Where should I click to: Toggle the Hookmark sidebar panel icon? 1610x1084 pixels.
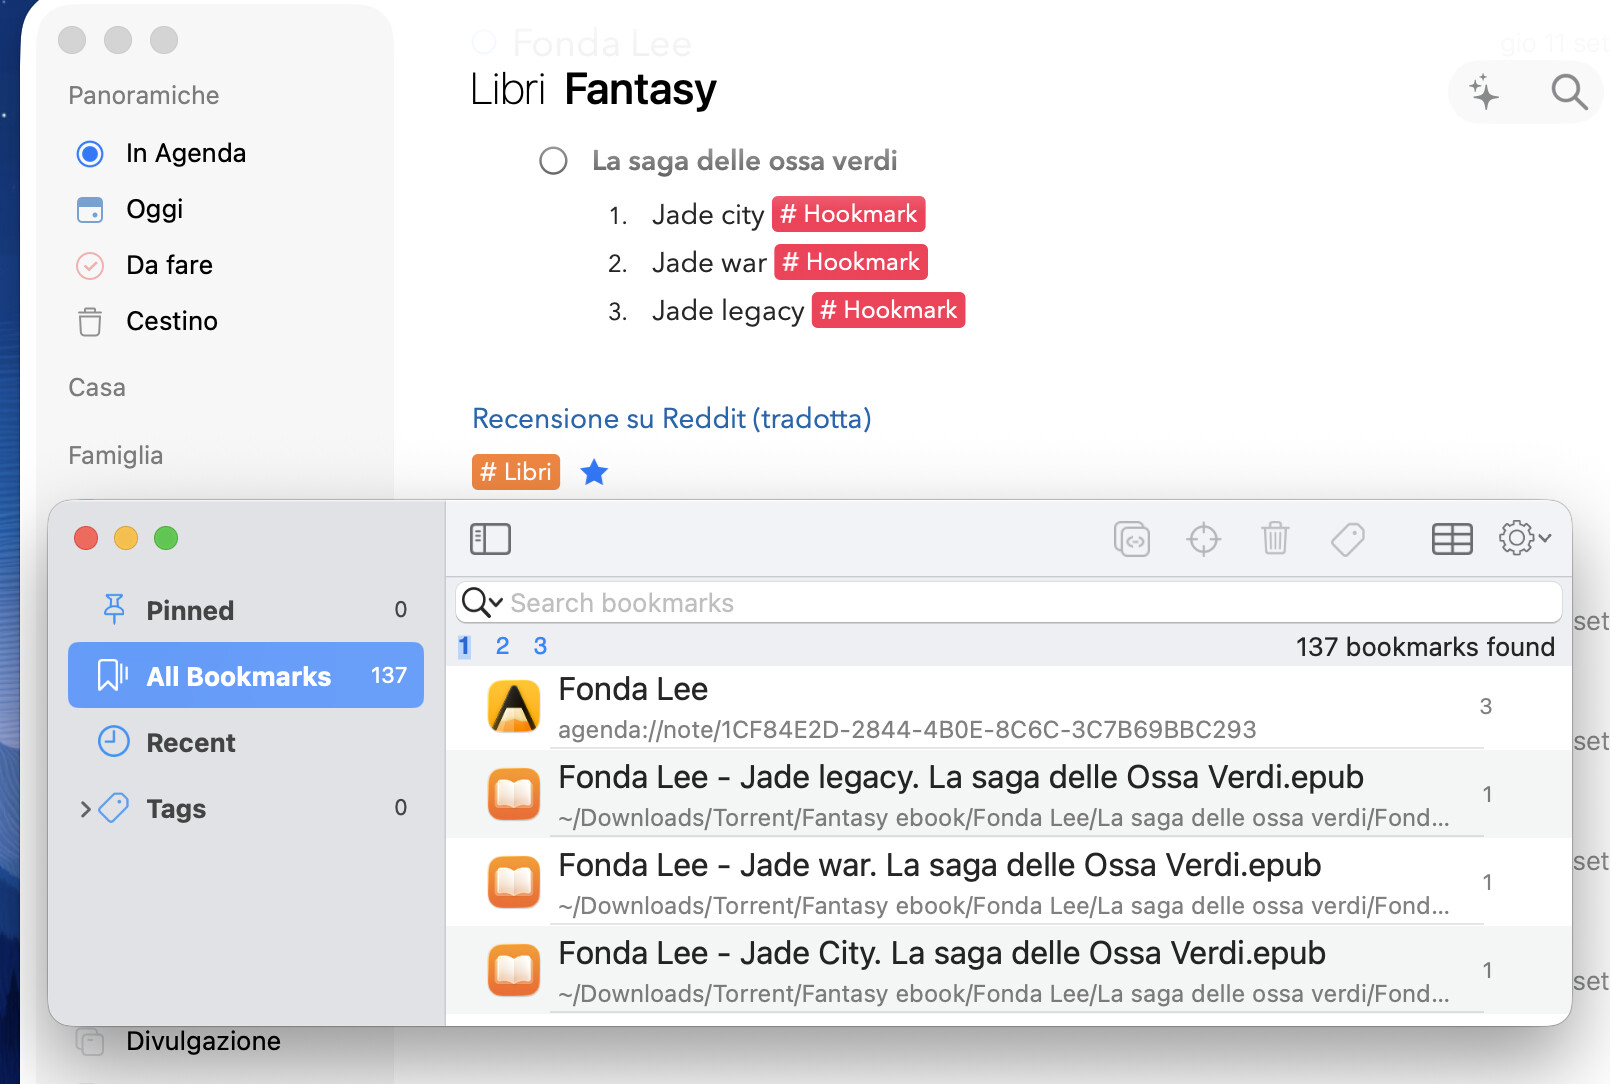tap(490, 539)
